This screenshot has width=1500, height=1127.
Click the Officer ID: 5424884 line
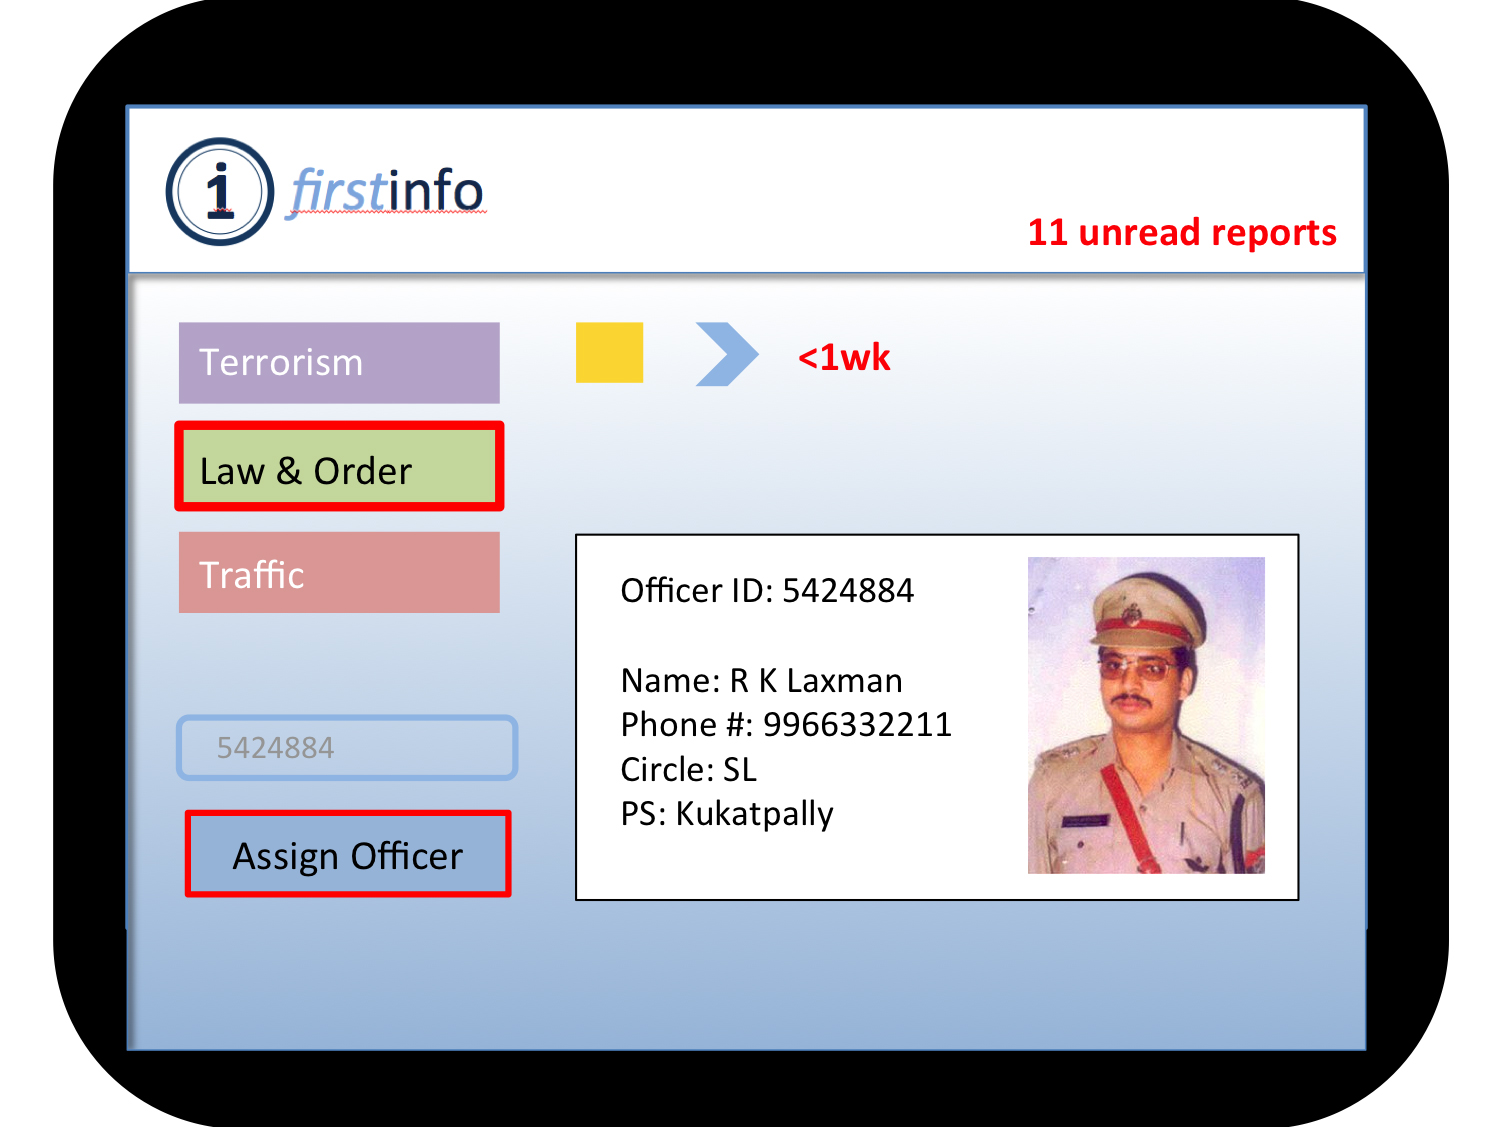click(x=767, y=591)
